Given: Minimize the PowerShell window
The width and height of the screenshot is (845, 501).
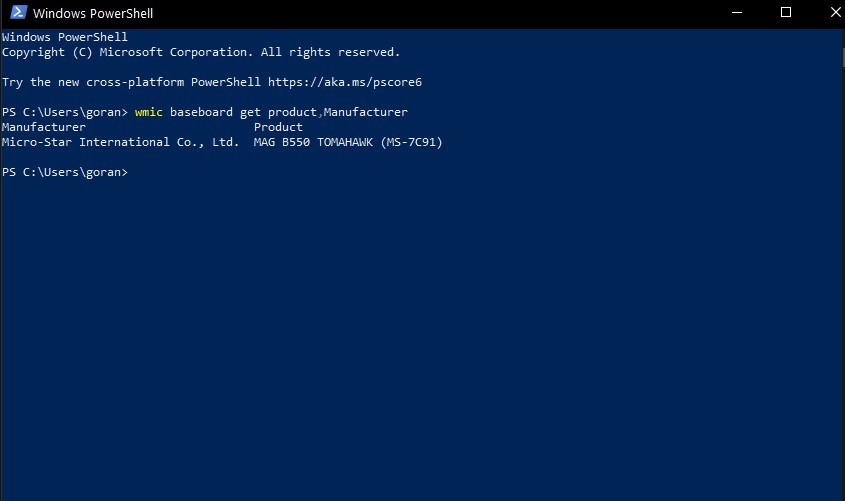Looking at the screenshot, I should point(737,12).
